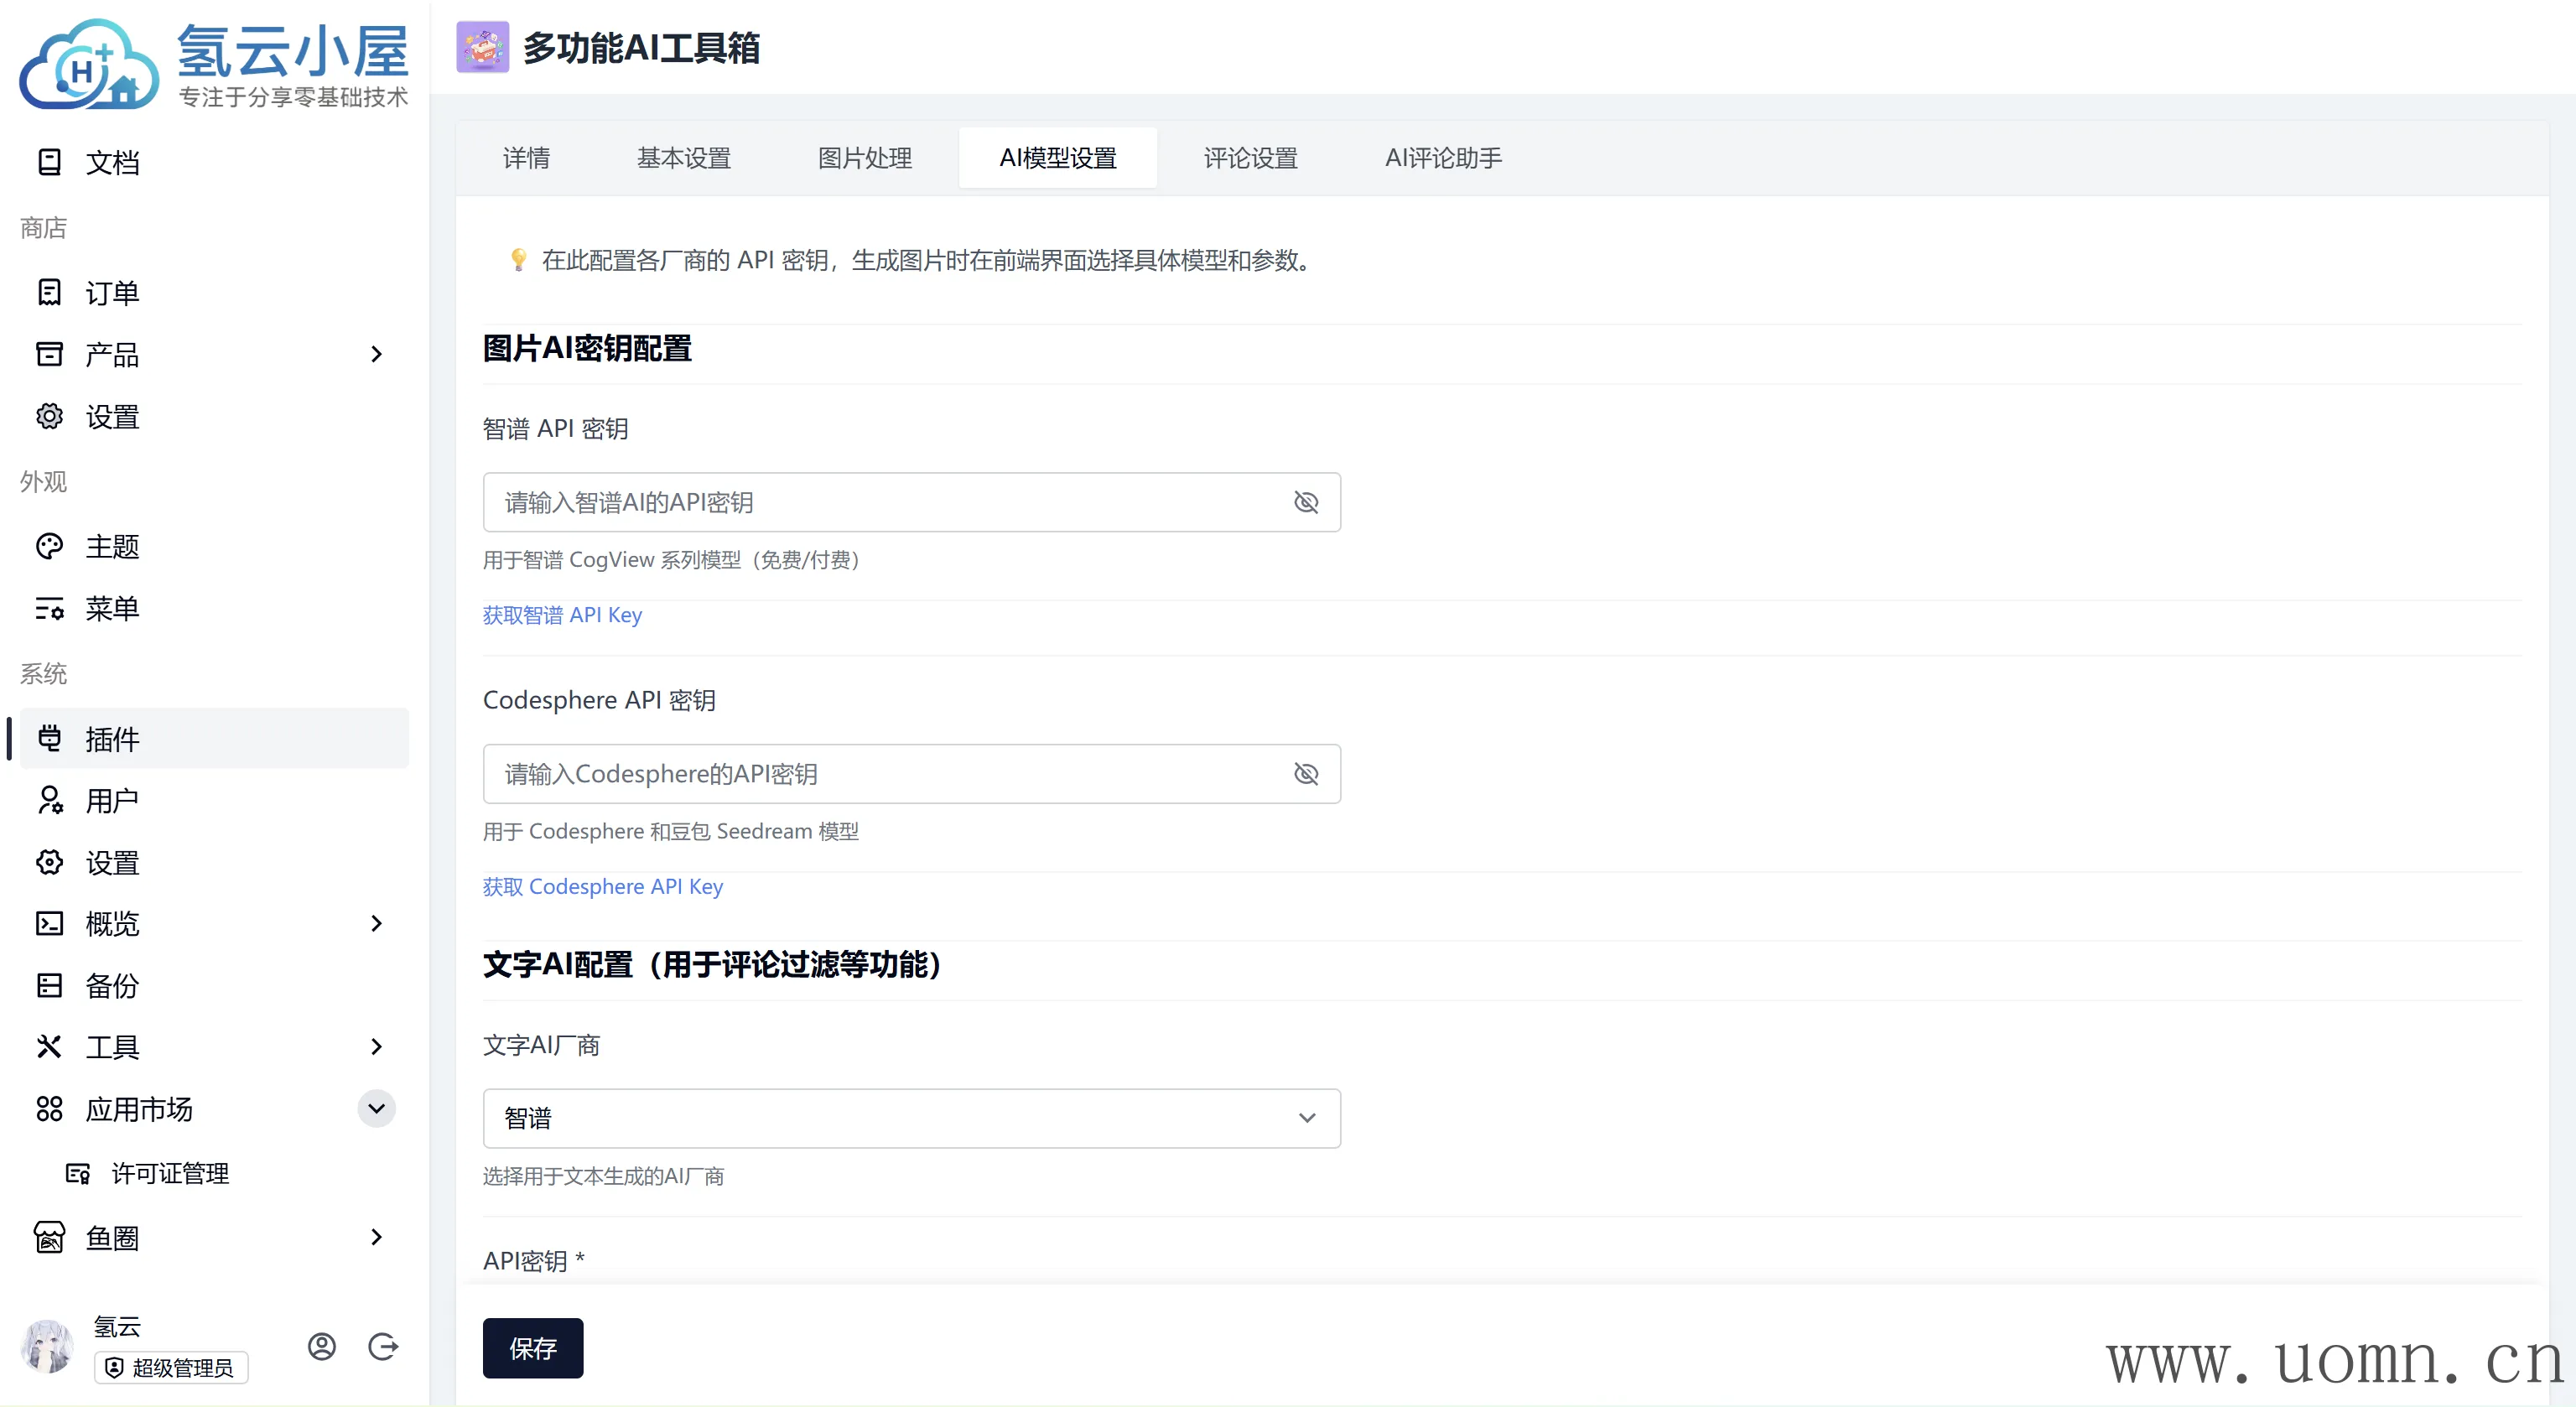2576x1407 pixels.
Task: Open the user profile icon at bottom
Action: [321, 1346]
